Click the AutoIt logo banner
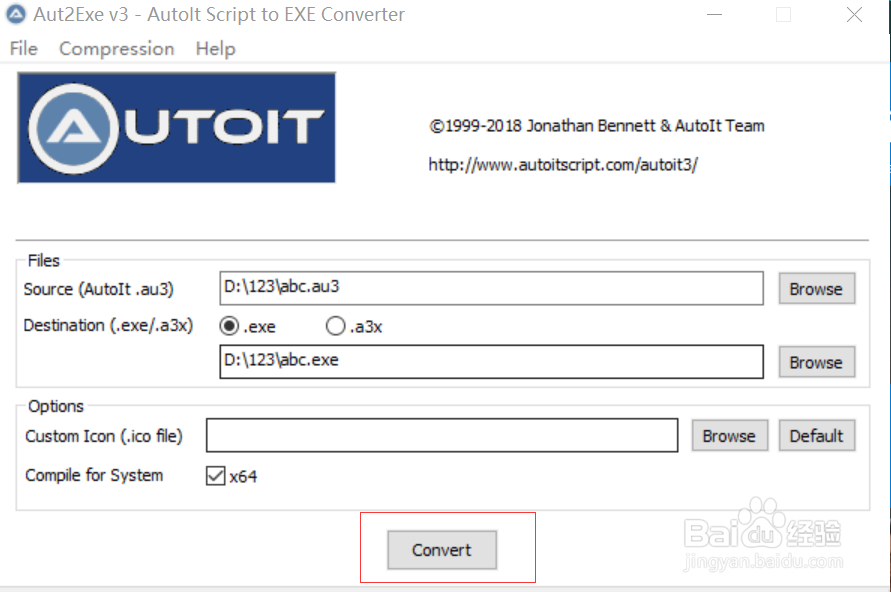The image size is (891, 592). pyautogui.click(x=177, y=128)
